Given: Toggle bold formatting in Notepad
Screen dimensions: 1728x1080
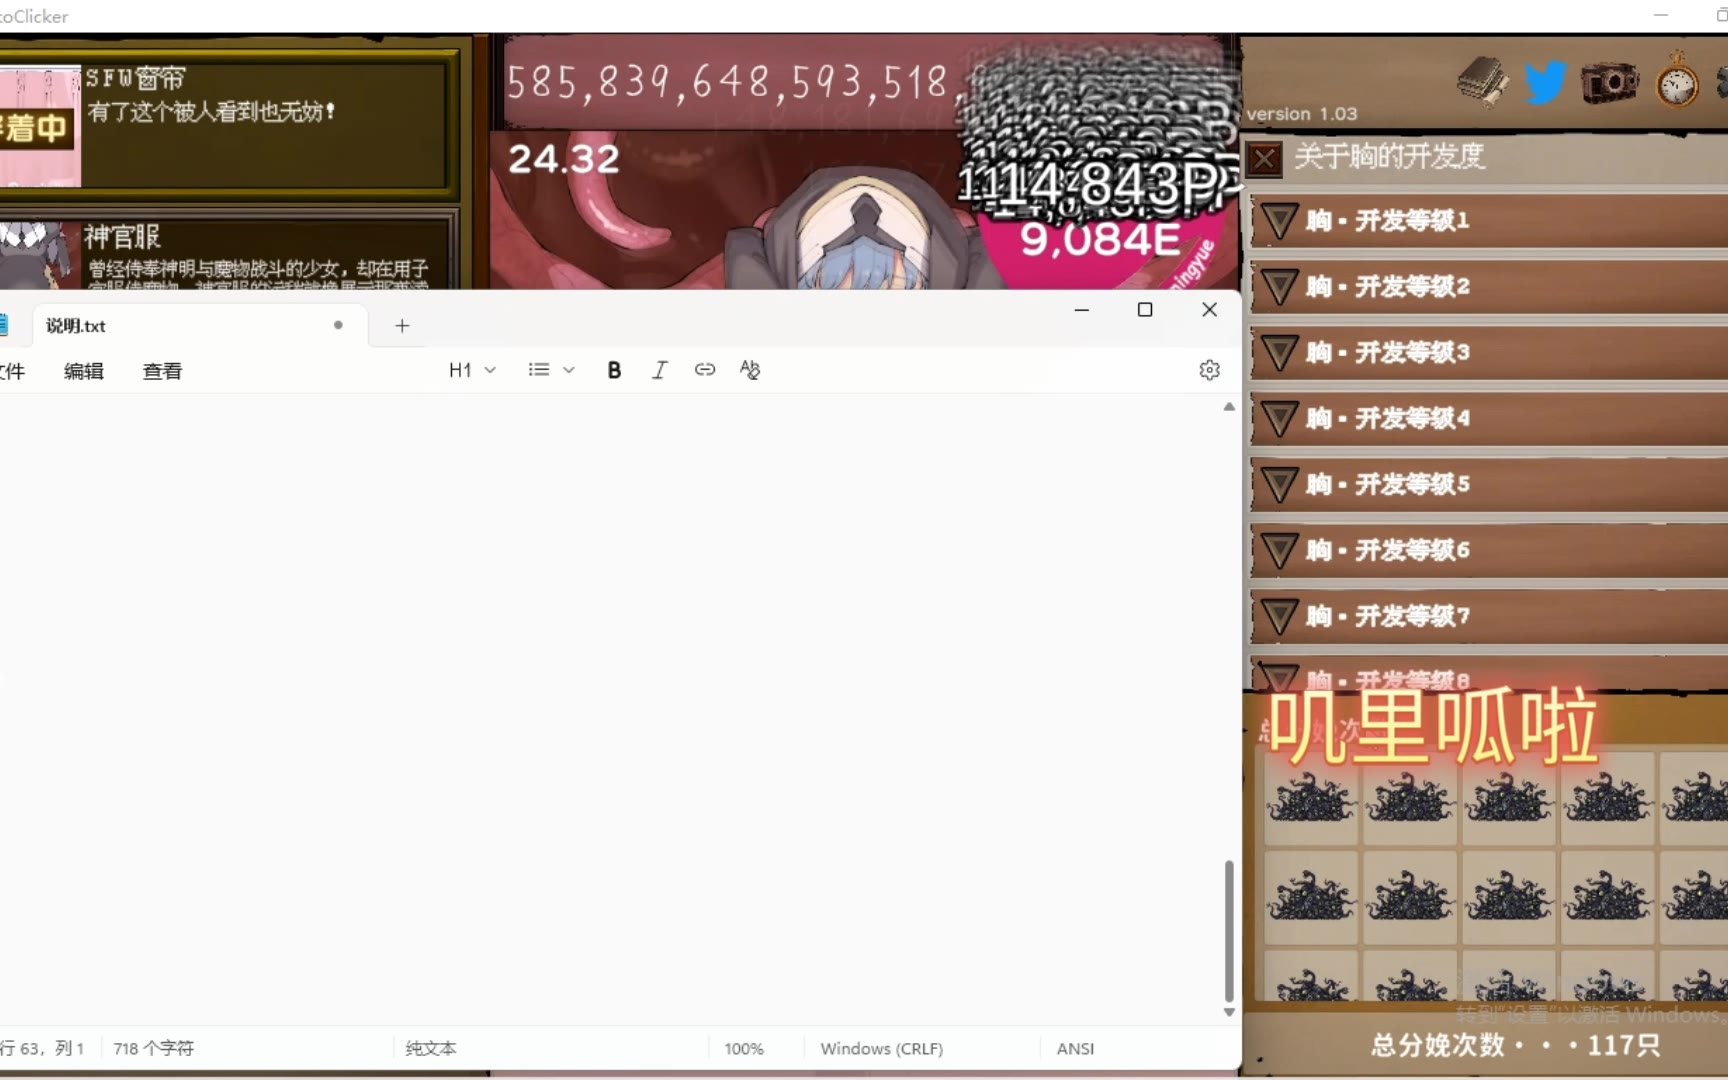Looking at the screenshot, I should pos(614,370).
